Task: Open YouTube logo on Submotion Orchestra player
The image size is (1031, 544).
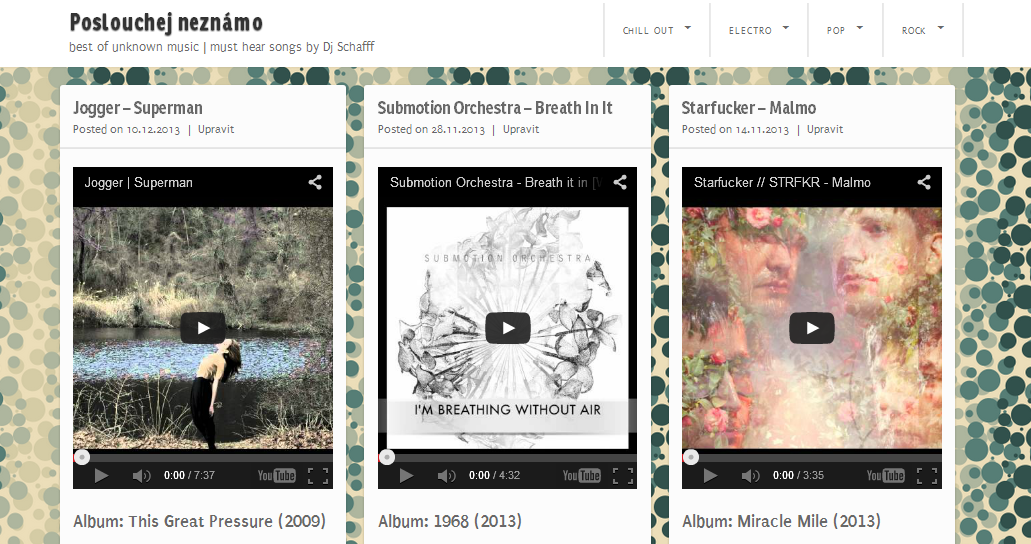Action: 581,476
